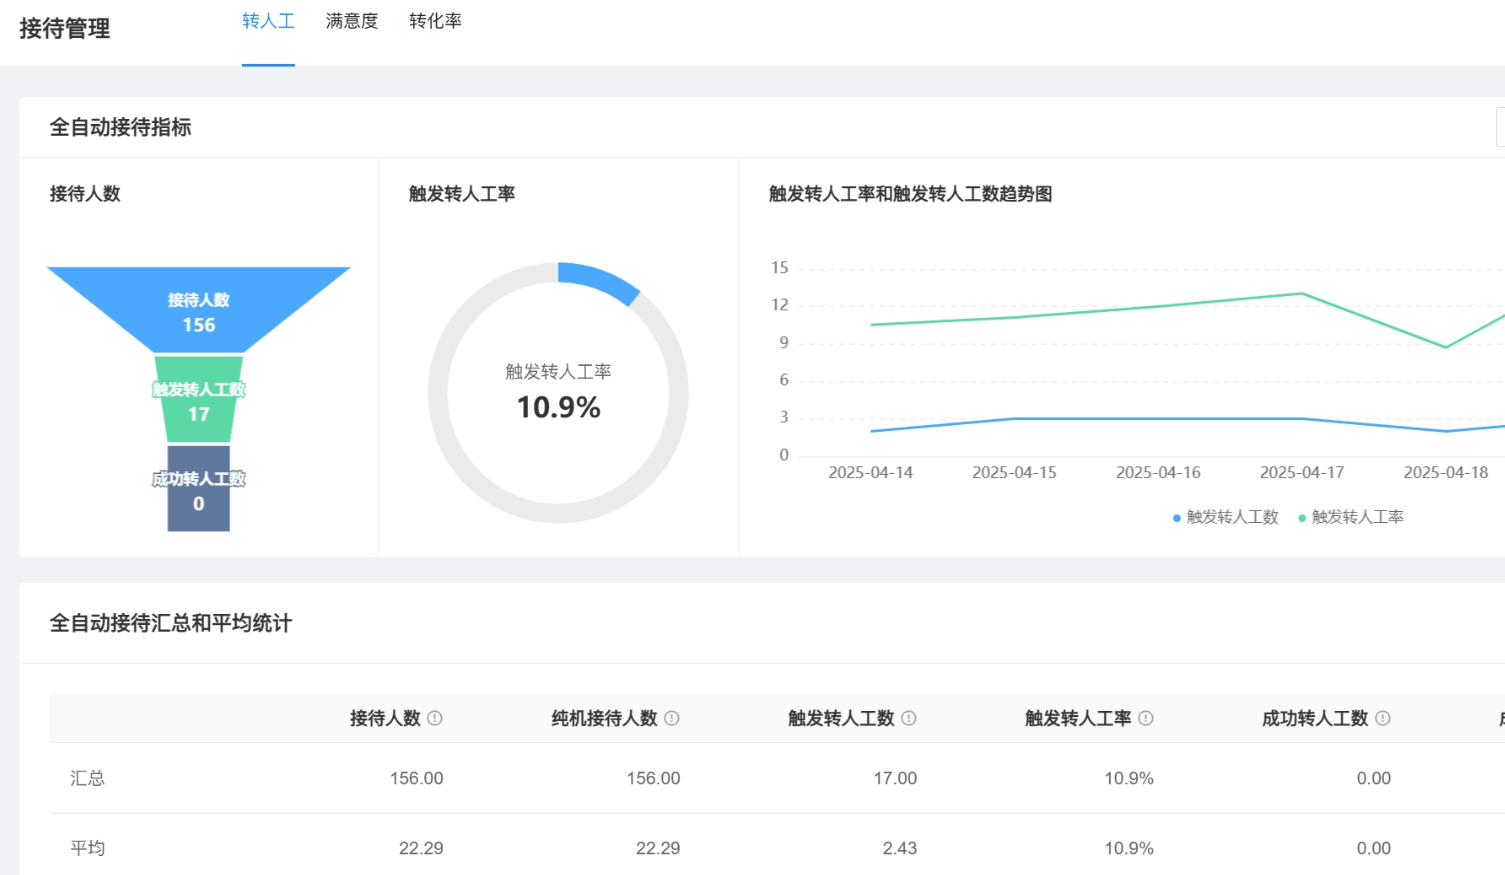Click the 触发转人工数 column header

point(841,718)
